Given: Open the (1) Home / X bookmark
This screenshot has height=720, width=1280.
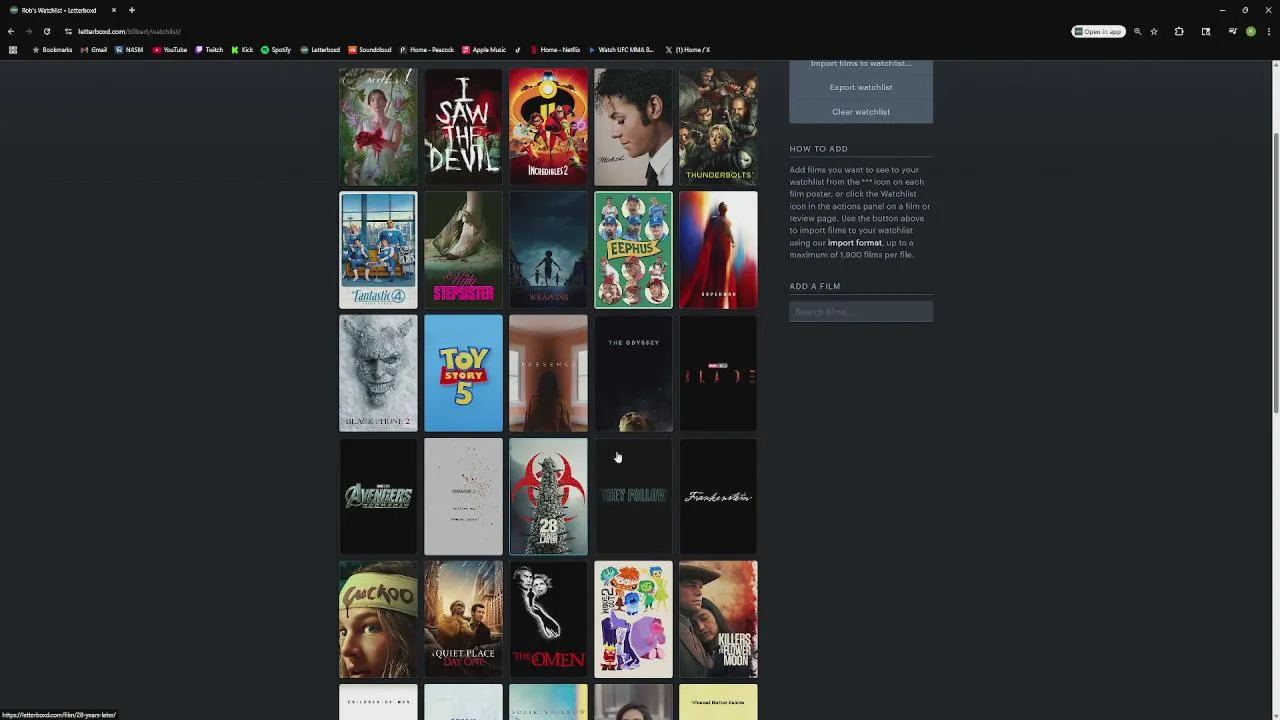Looking at the screenshot, I should click(x=687, y=50).
